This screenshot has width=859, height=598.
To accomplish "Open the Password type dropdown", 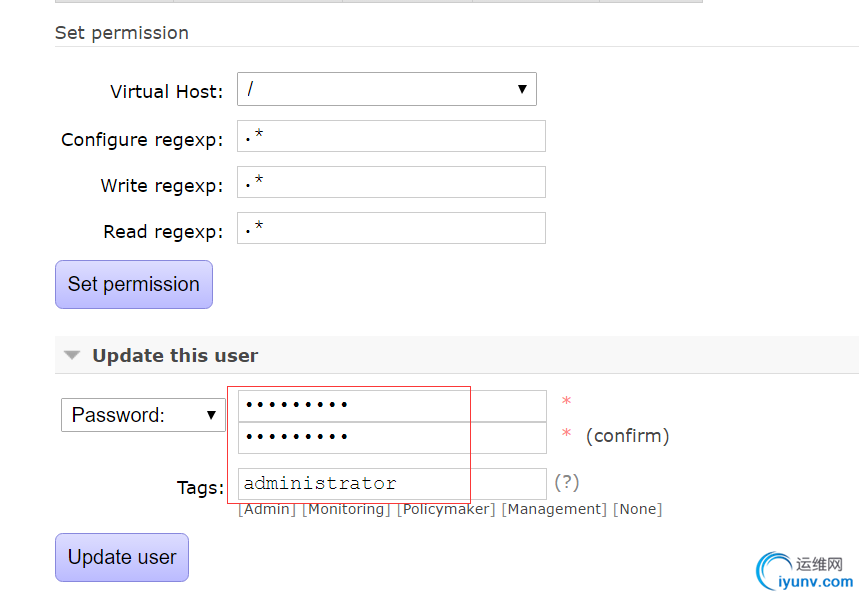I will pos(143,415).
